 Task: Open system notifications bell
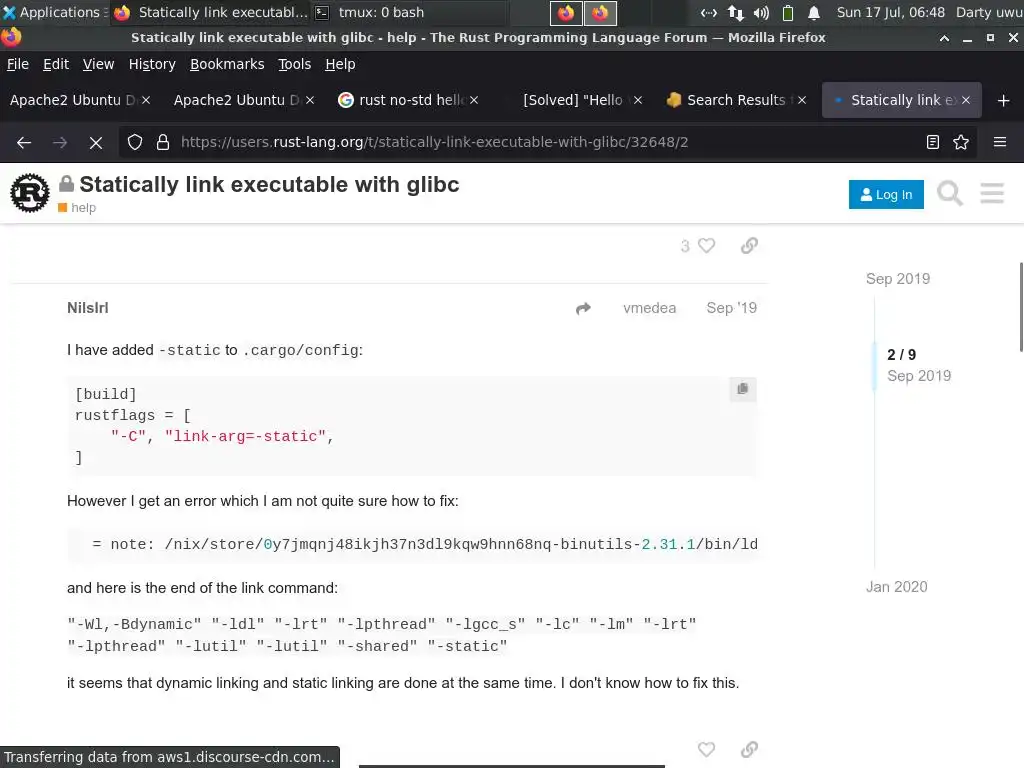(814, 13)
